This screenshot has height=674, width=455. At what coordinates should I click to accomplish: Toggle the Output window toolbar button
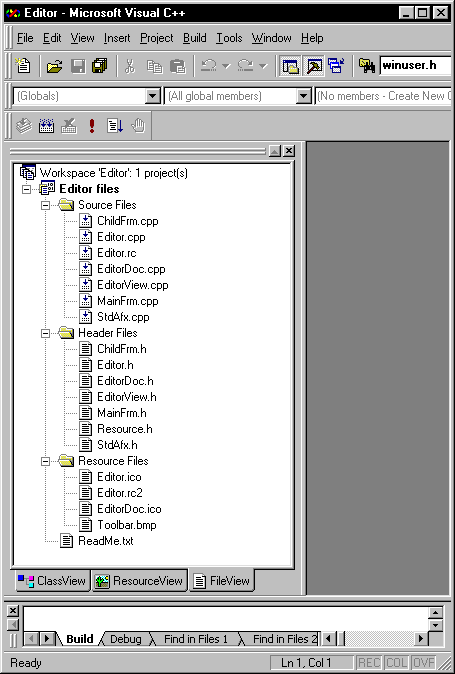tap(314, 66)
